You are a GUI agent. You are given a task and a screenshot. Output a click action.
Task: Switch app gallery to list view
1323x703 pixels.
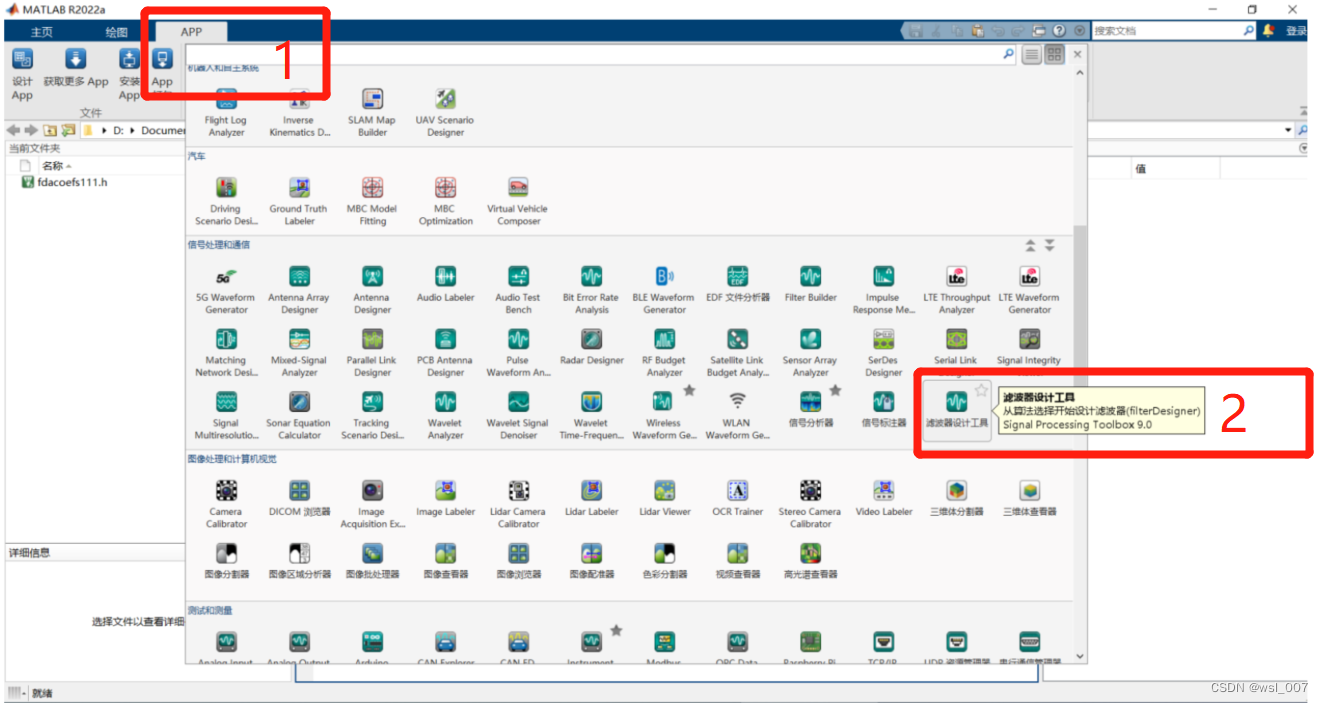point(1032,55)
